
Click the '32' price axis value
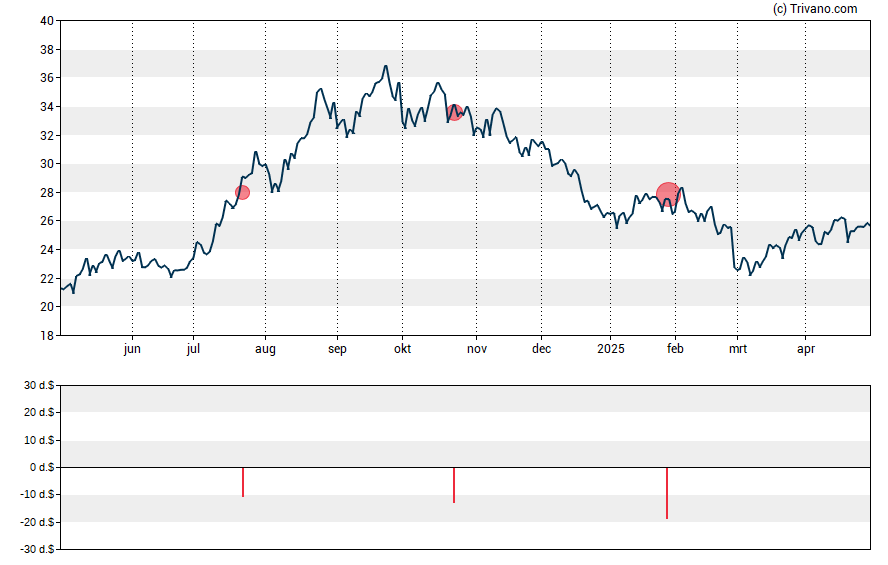[47, 135]
